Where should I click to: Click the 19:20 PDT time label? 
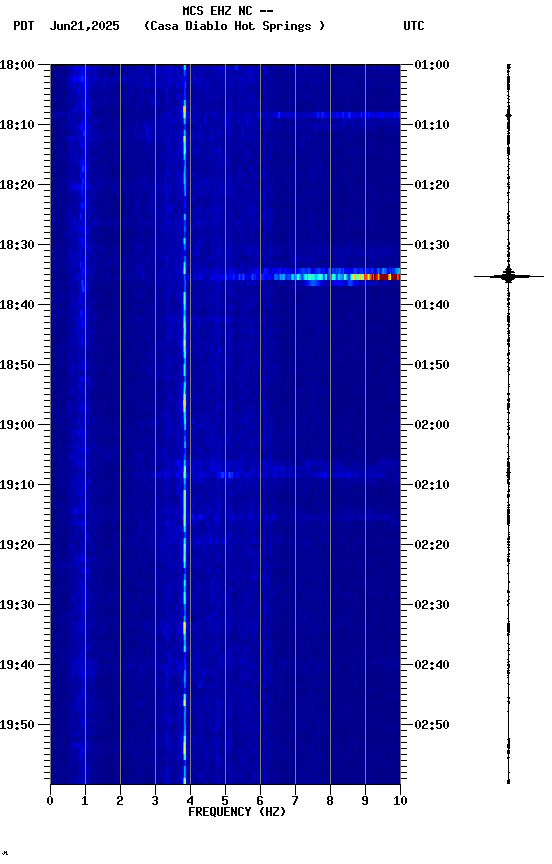pyautogui.click(x=17, y=545)
